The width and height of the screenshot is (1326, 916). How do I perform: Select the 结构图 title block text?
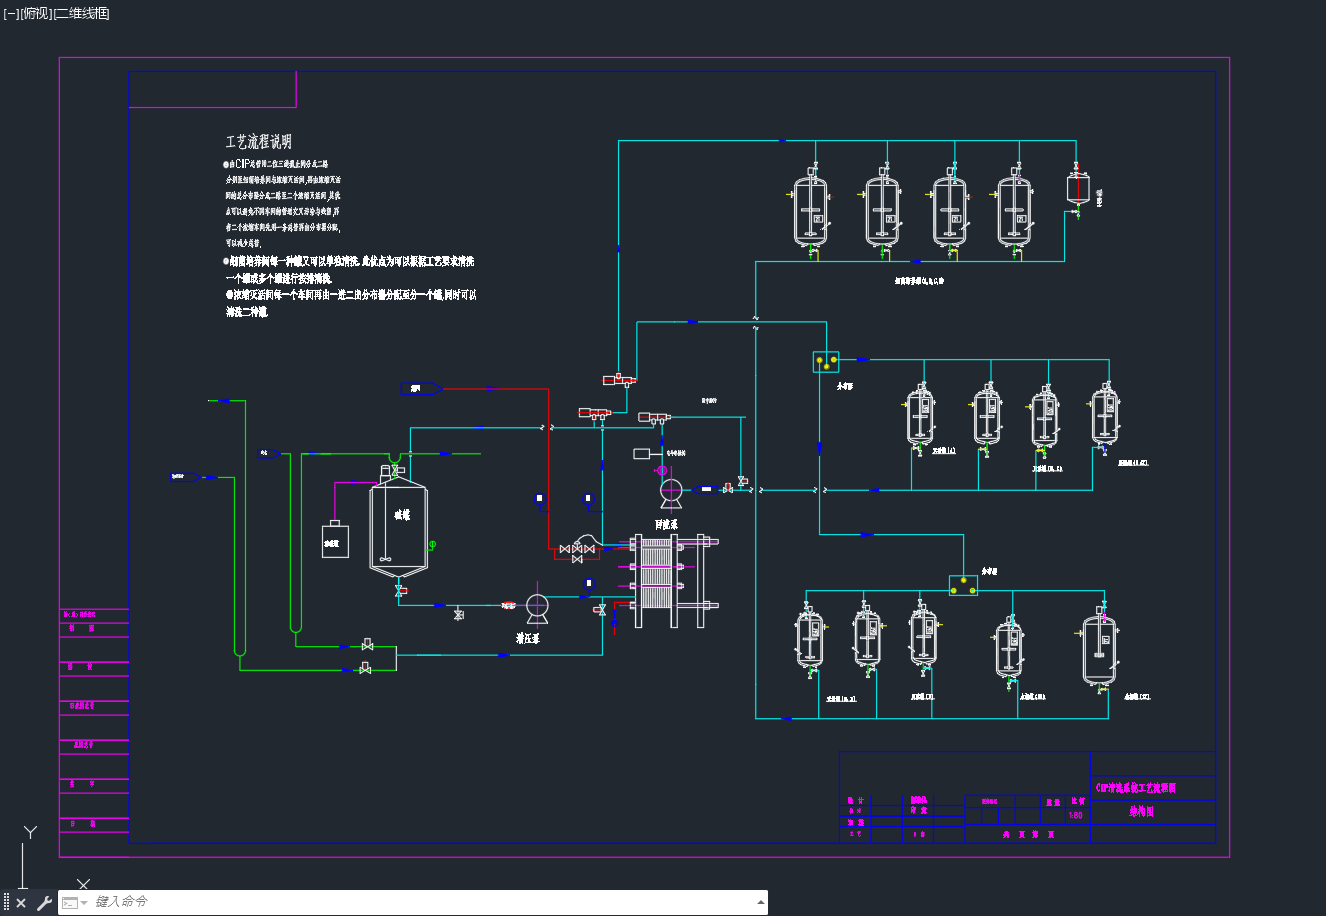pyautogui.click(x=1141, y=812)
